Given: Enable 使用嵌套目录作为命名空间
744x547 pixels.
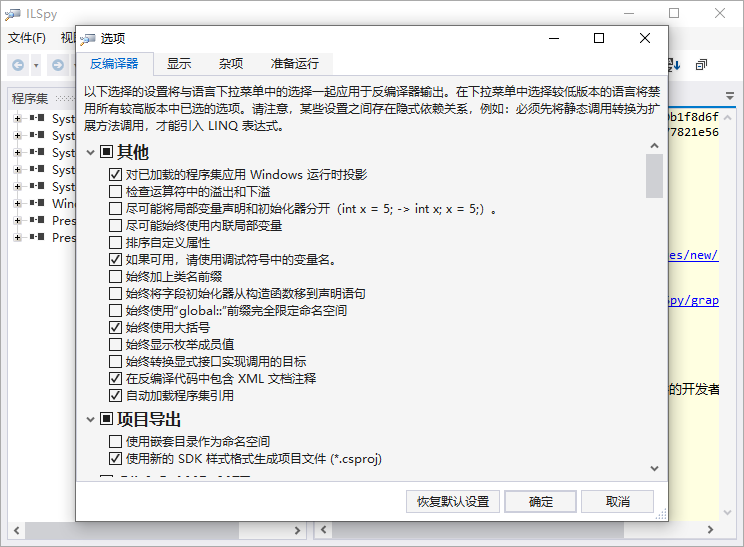Looking at the screenshot, I should coord(115,442).
